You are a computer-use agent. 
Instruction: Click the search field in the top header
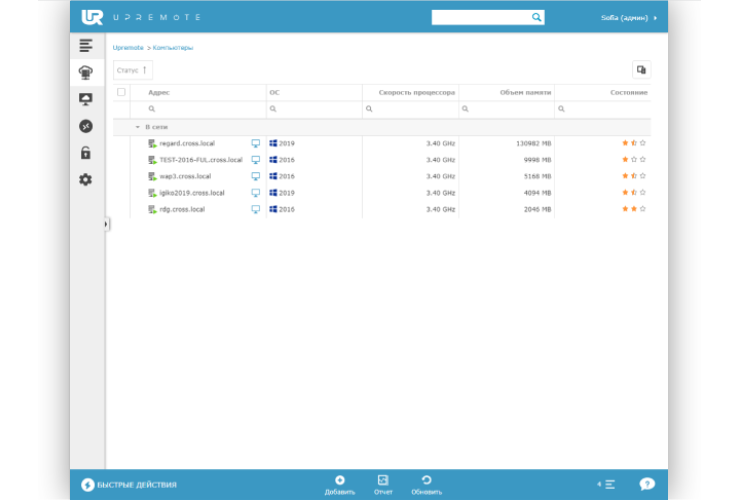(481, 17)
